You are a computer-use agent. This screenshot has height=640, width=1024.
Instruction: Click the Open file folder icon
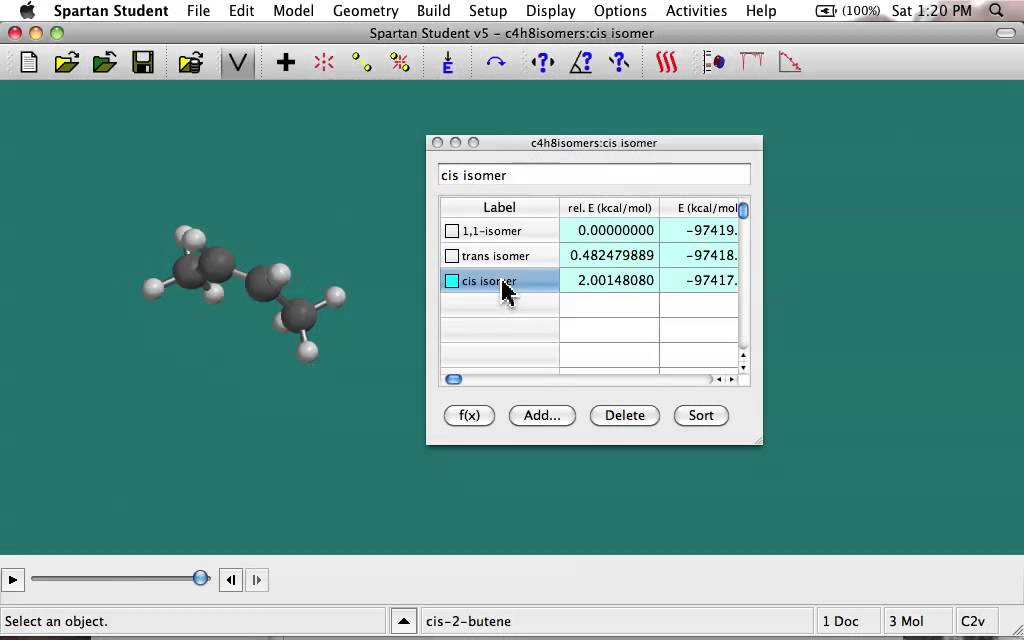coord(67,63)
